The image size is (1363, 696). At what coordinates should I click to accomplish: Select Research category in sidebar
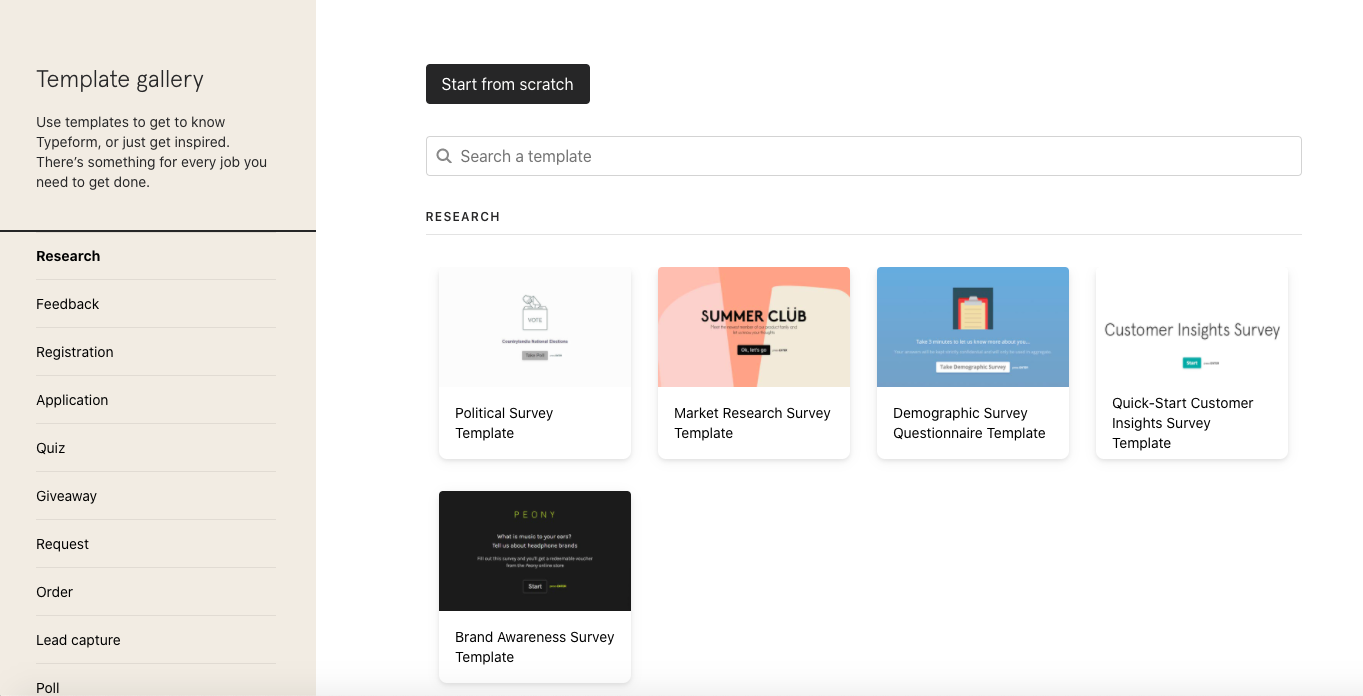click(x=68, y=256)
